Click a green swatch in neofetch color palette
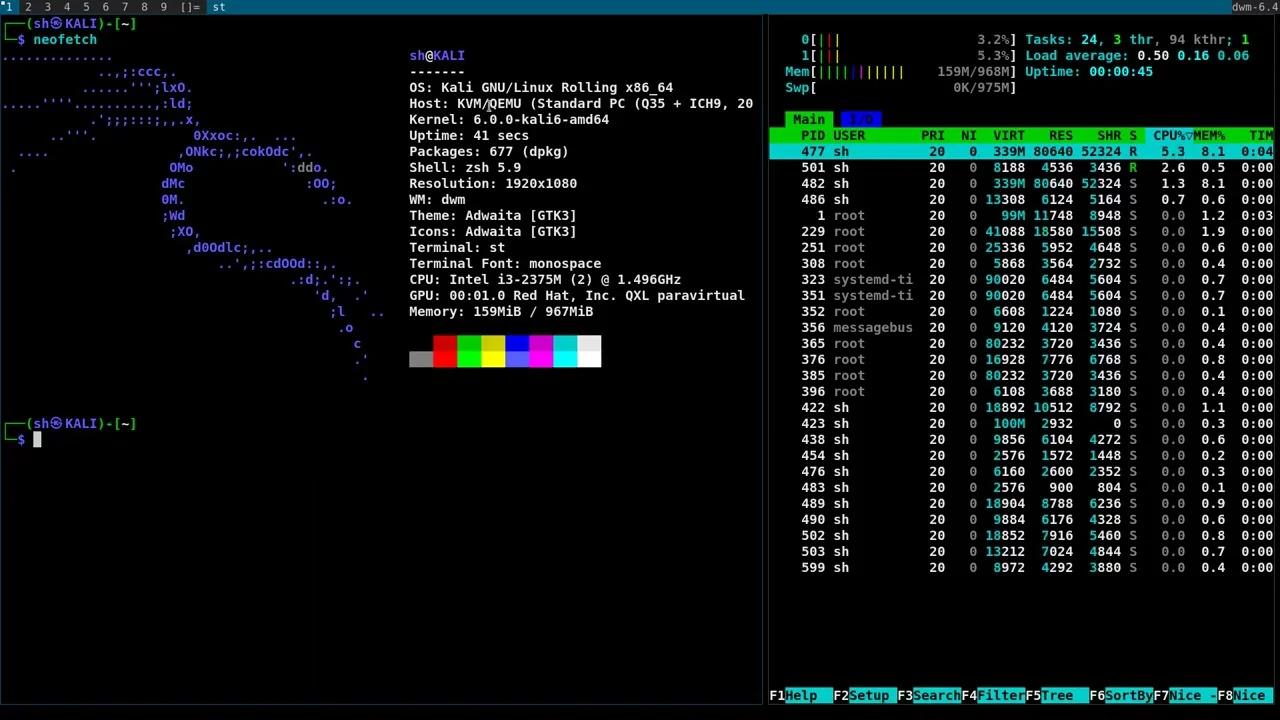The height and width of the screenshot is (720, 1280). point(470,352)
